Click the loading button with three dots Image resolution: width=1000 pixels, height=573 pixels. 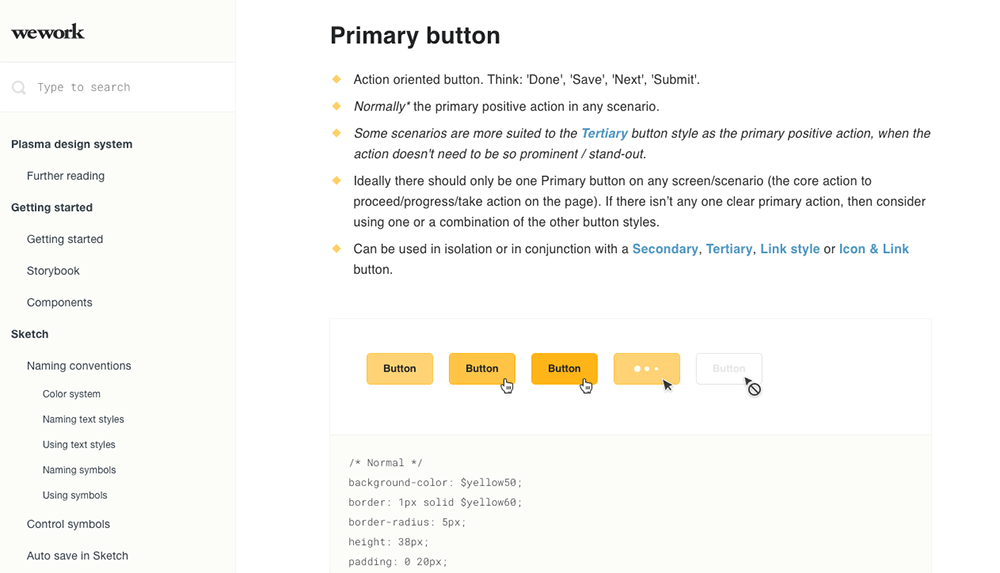pyautogui.click(x=646, y=369)
